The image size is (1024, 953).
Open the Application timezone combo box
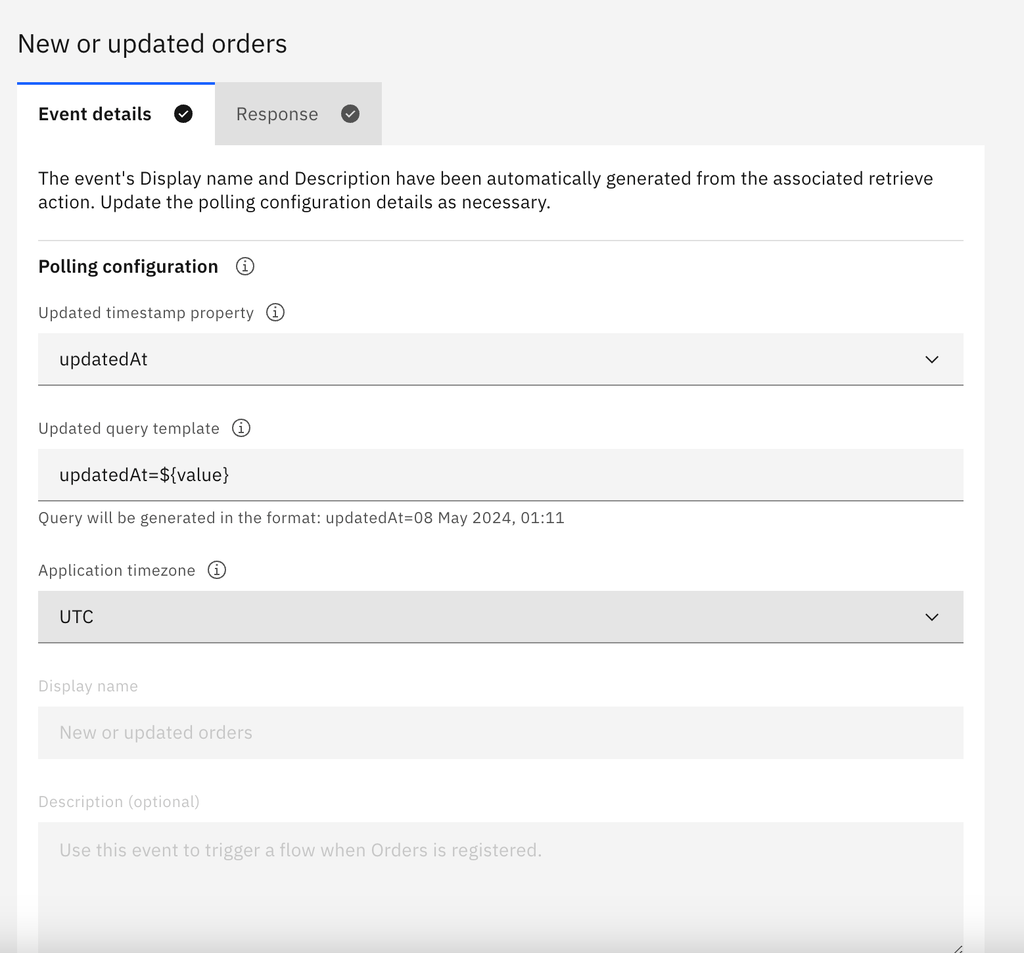click(x=500, y=617)
